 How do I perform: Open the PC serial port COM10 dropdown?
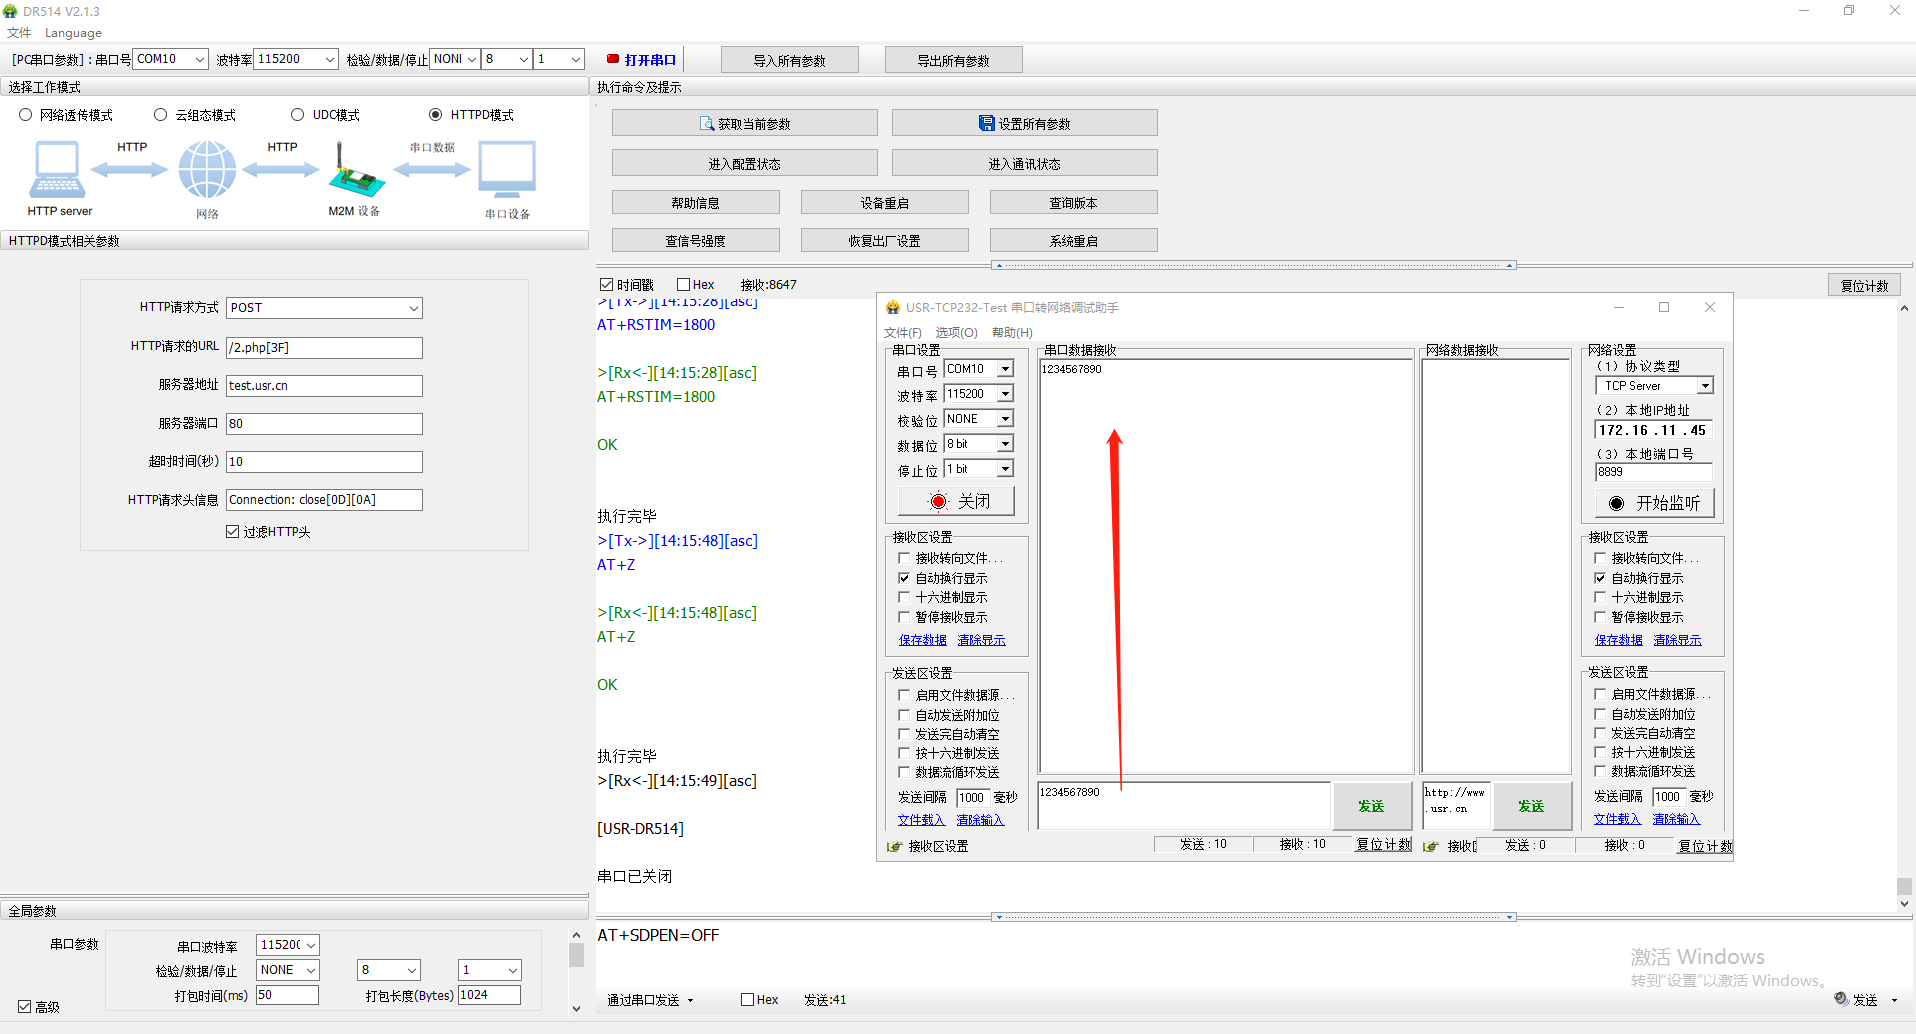point(199,60)
